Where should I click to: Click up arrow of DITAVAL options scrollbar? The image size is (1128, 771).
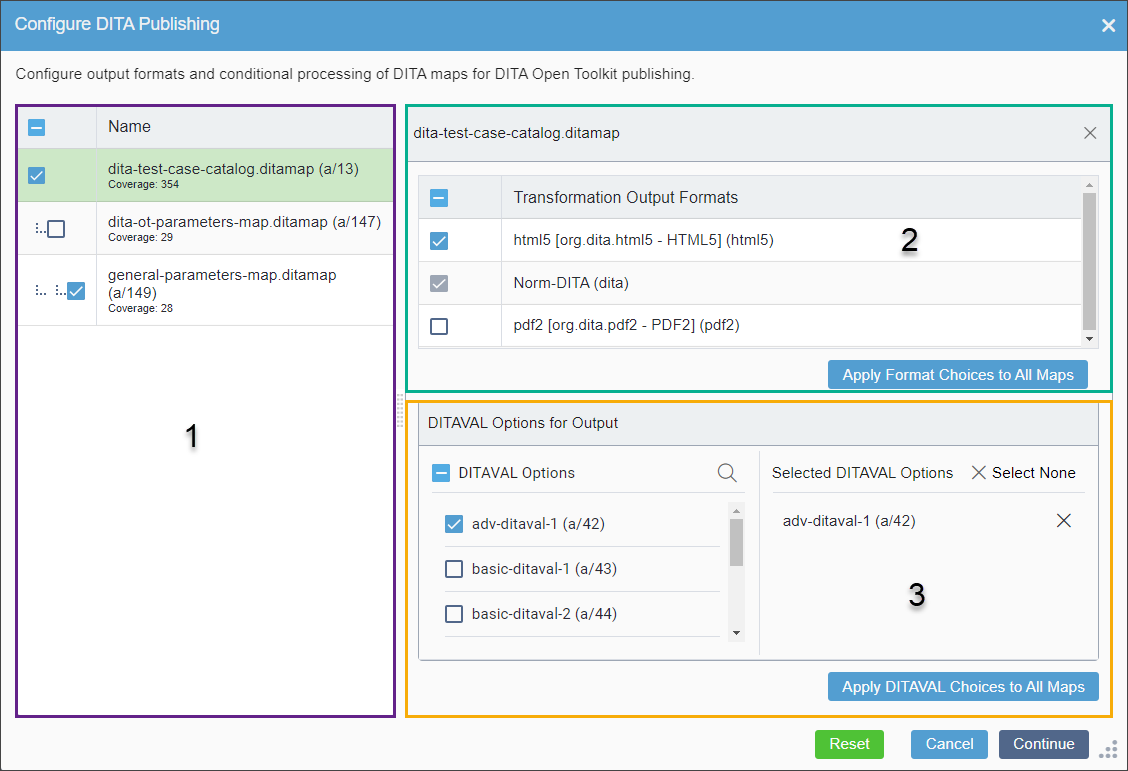click(x=736, y=511)
